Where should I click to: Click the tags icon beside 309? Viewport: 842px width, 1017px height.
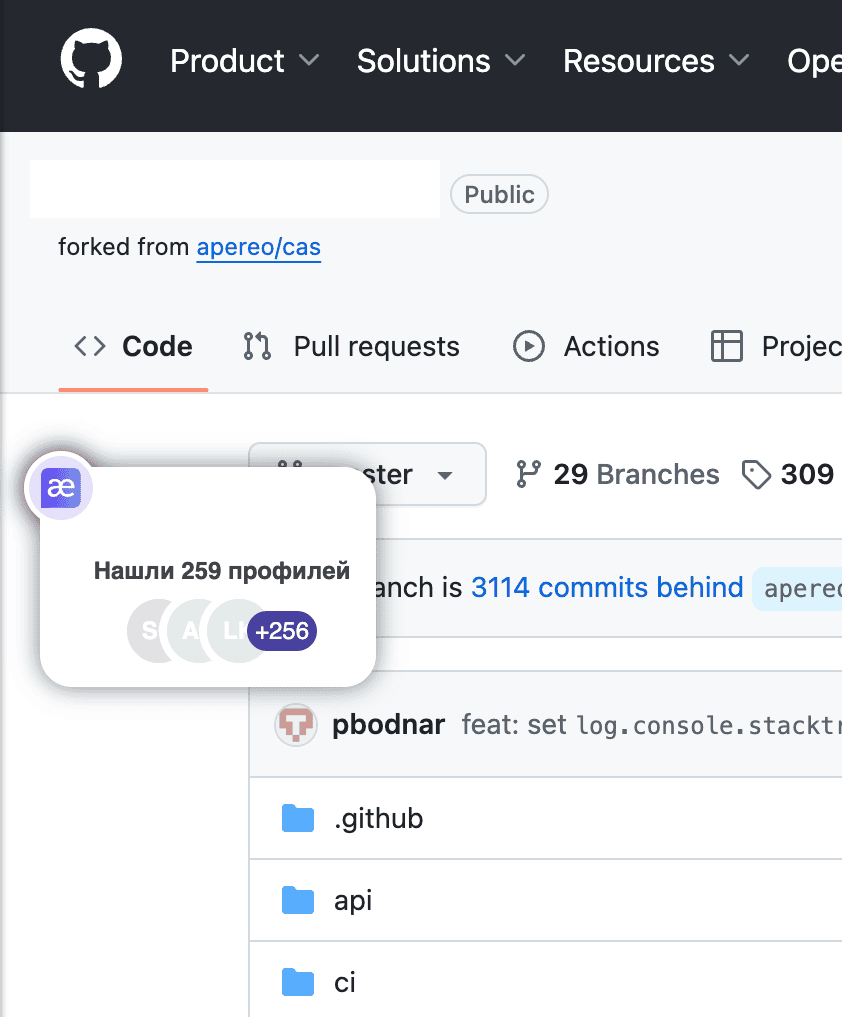pos(756,474)
